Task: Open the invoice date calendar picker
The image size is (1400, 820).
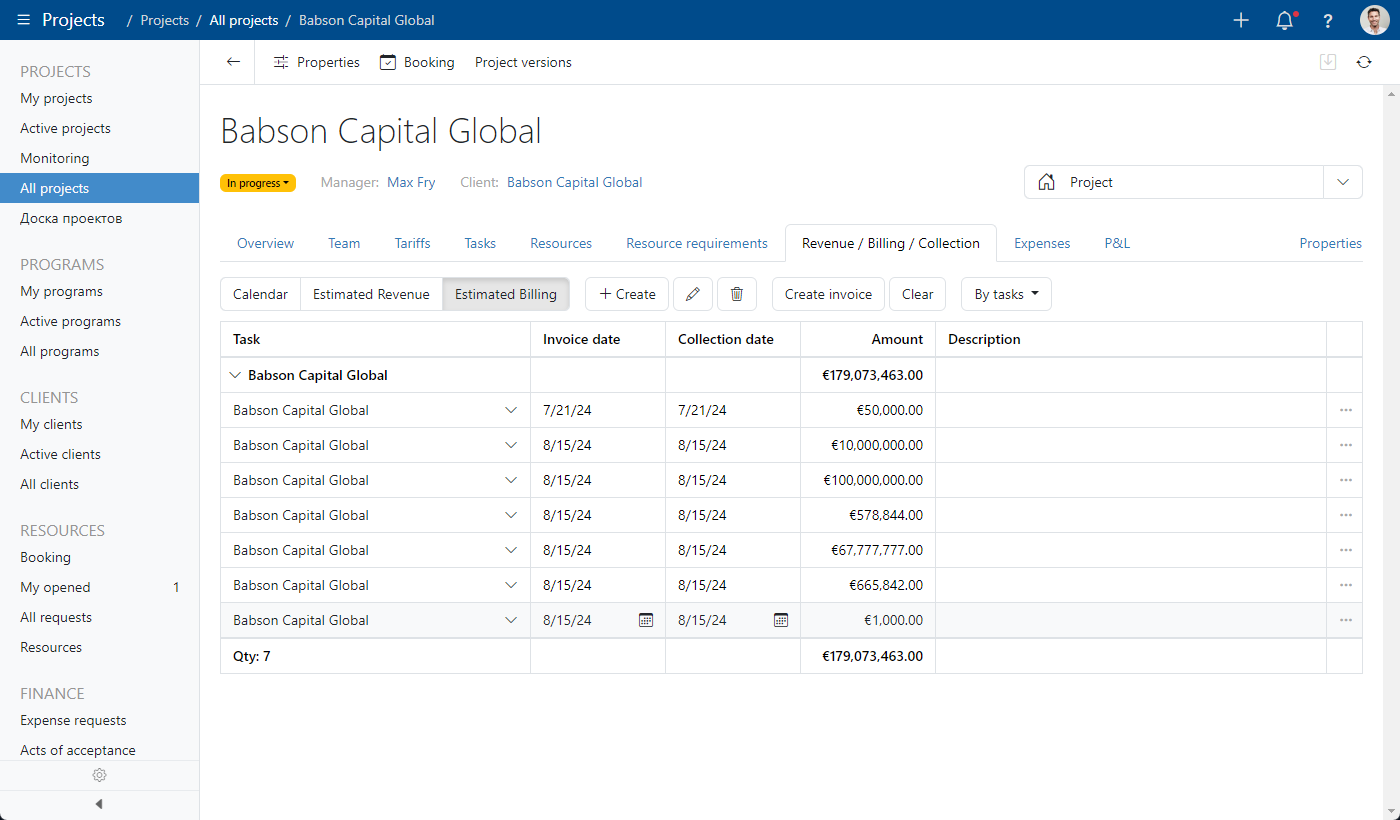Action: 646,620
